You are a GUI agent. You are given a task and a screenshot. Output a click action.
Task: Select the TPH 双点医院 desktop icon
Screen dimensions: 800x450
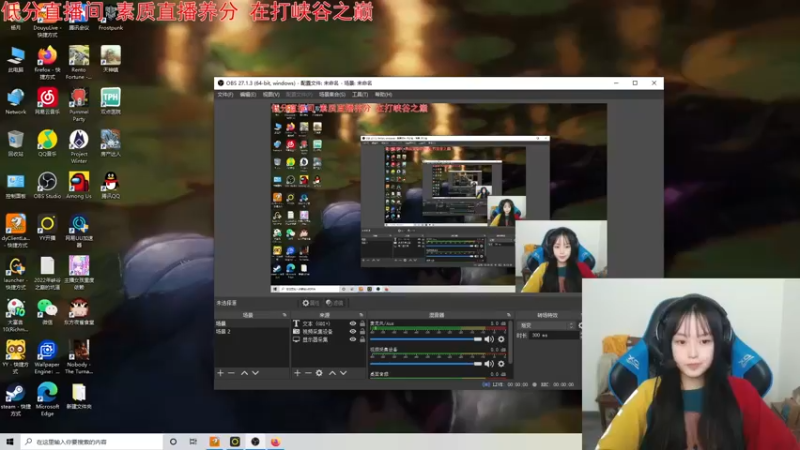[x=110, y=101]
